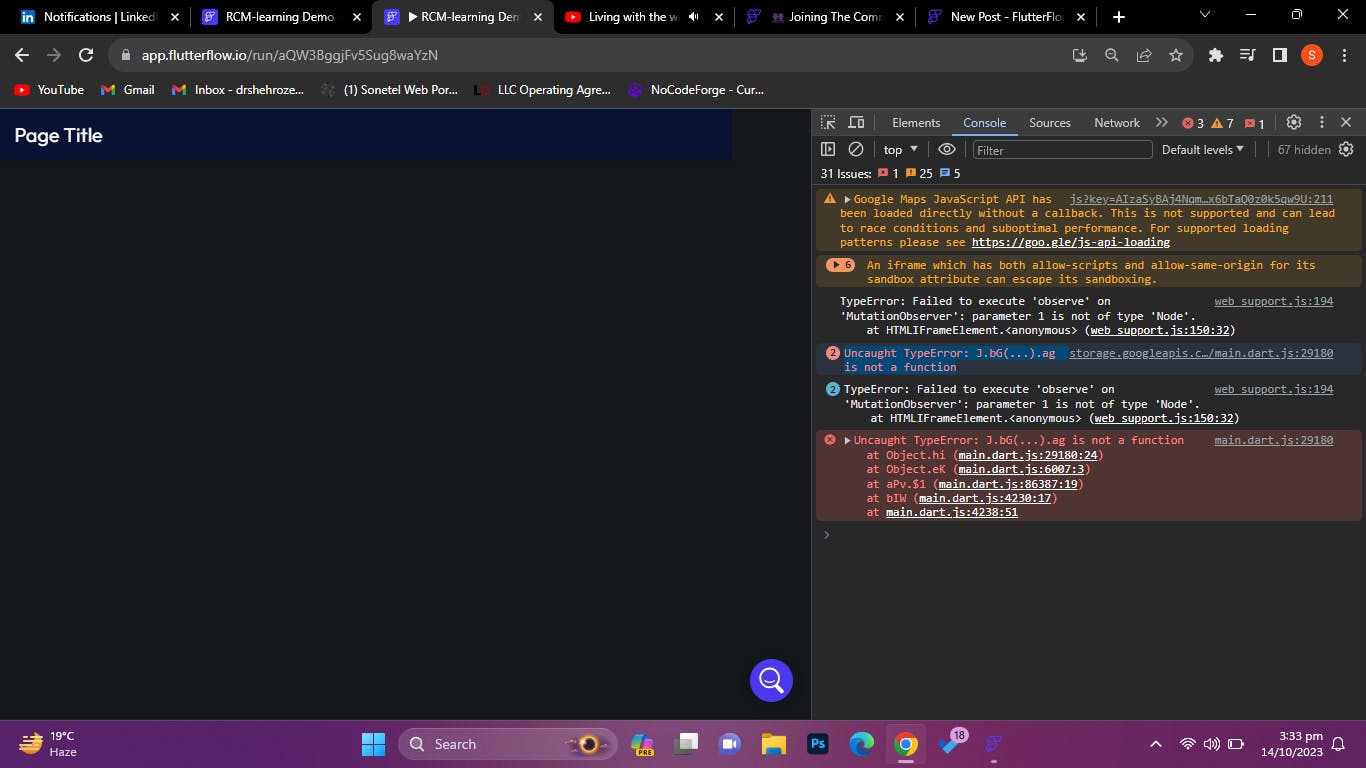
Task: Expand the Uncaught TypeError stack trace
Action: (848, 441)
